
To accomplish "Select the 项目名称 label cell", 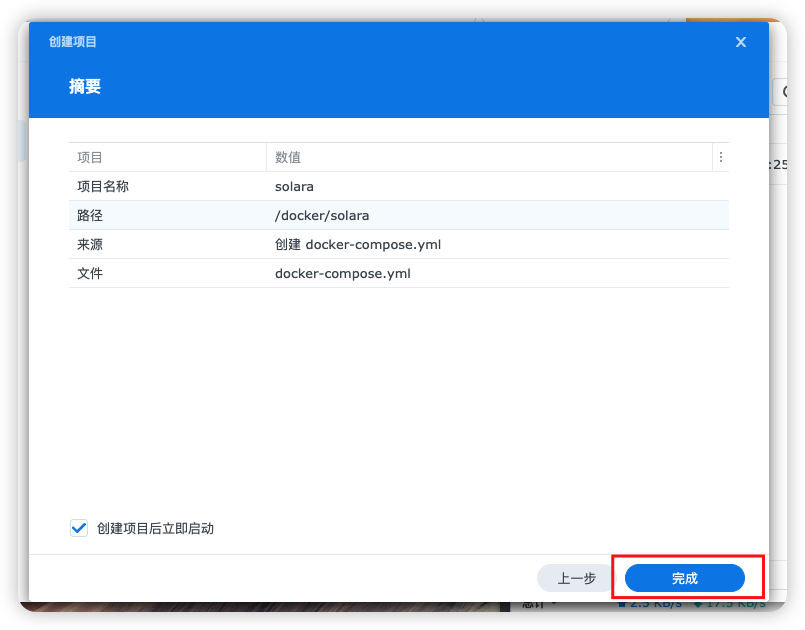I will [x=103, y=186].
